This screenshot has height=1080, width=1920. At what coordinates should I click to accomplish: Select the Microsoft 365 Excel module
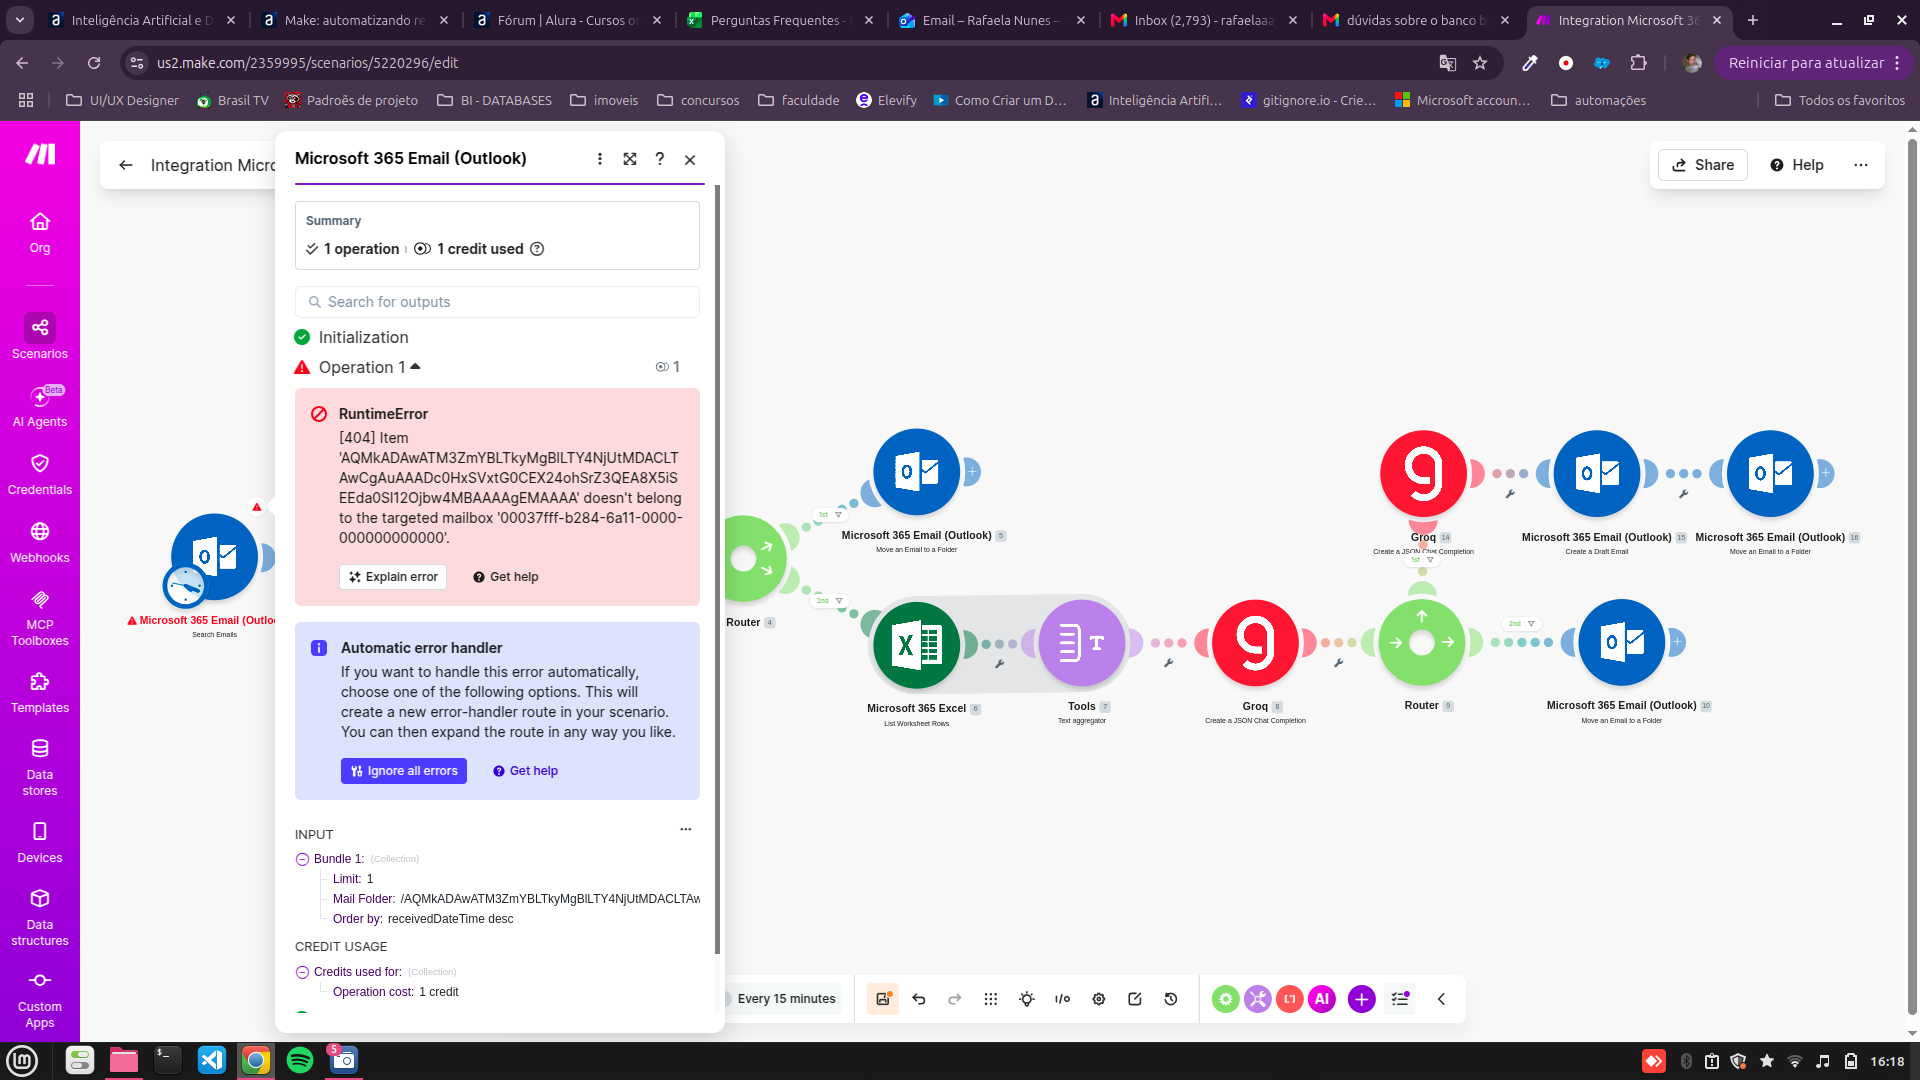[x=917, y=646]
